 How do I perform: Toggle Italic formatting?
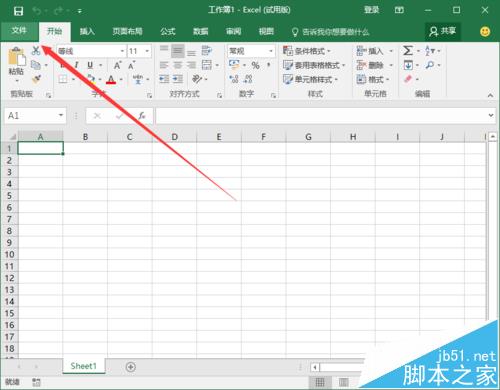tap(76, 65)
